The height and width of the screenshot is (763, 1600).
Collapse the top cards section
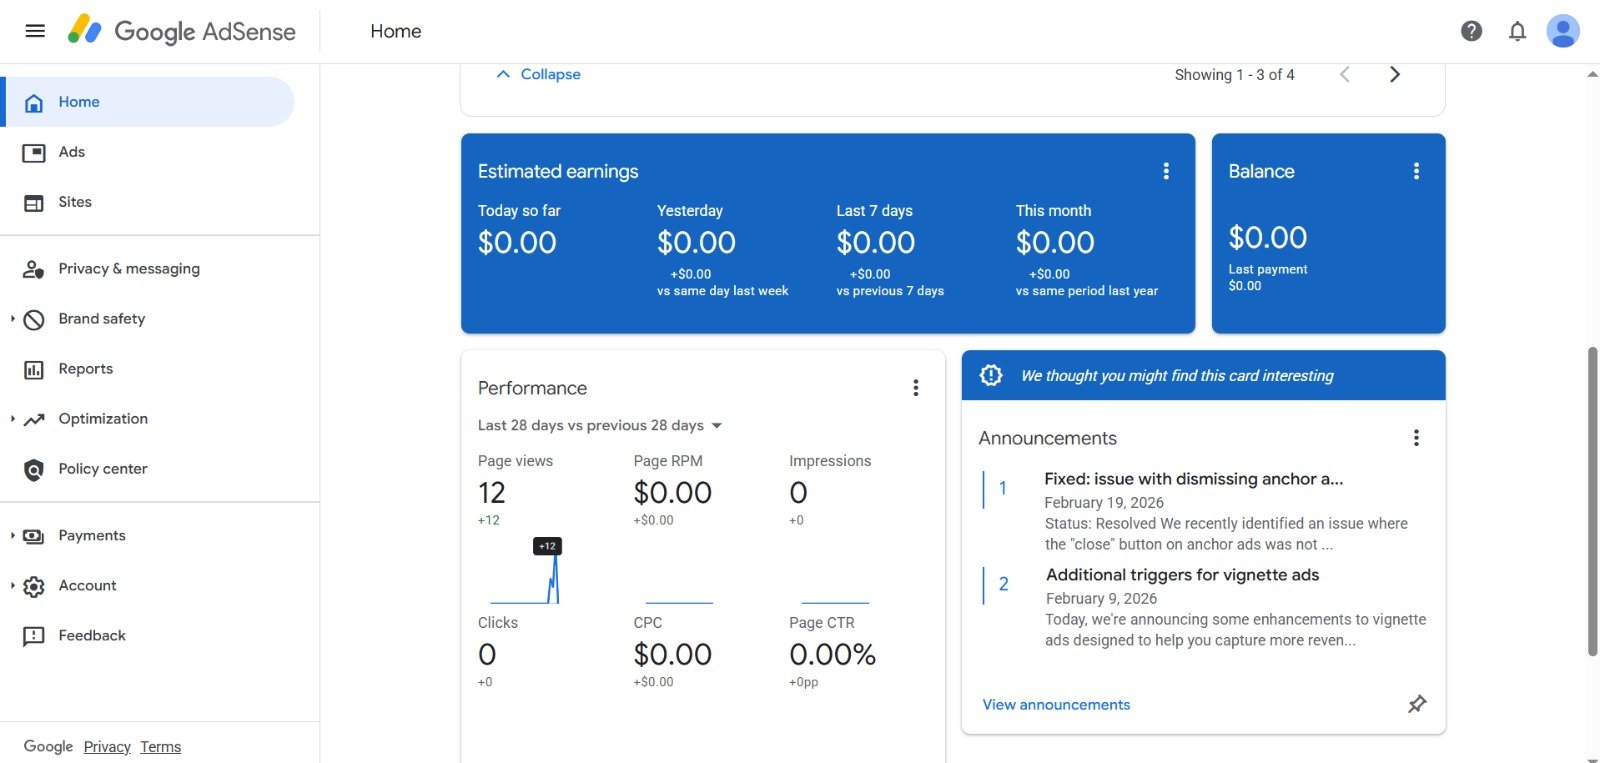[x=539, y=74]
